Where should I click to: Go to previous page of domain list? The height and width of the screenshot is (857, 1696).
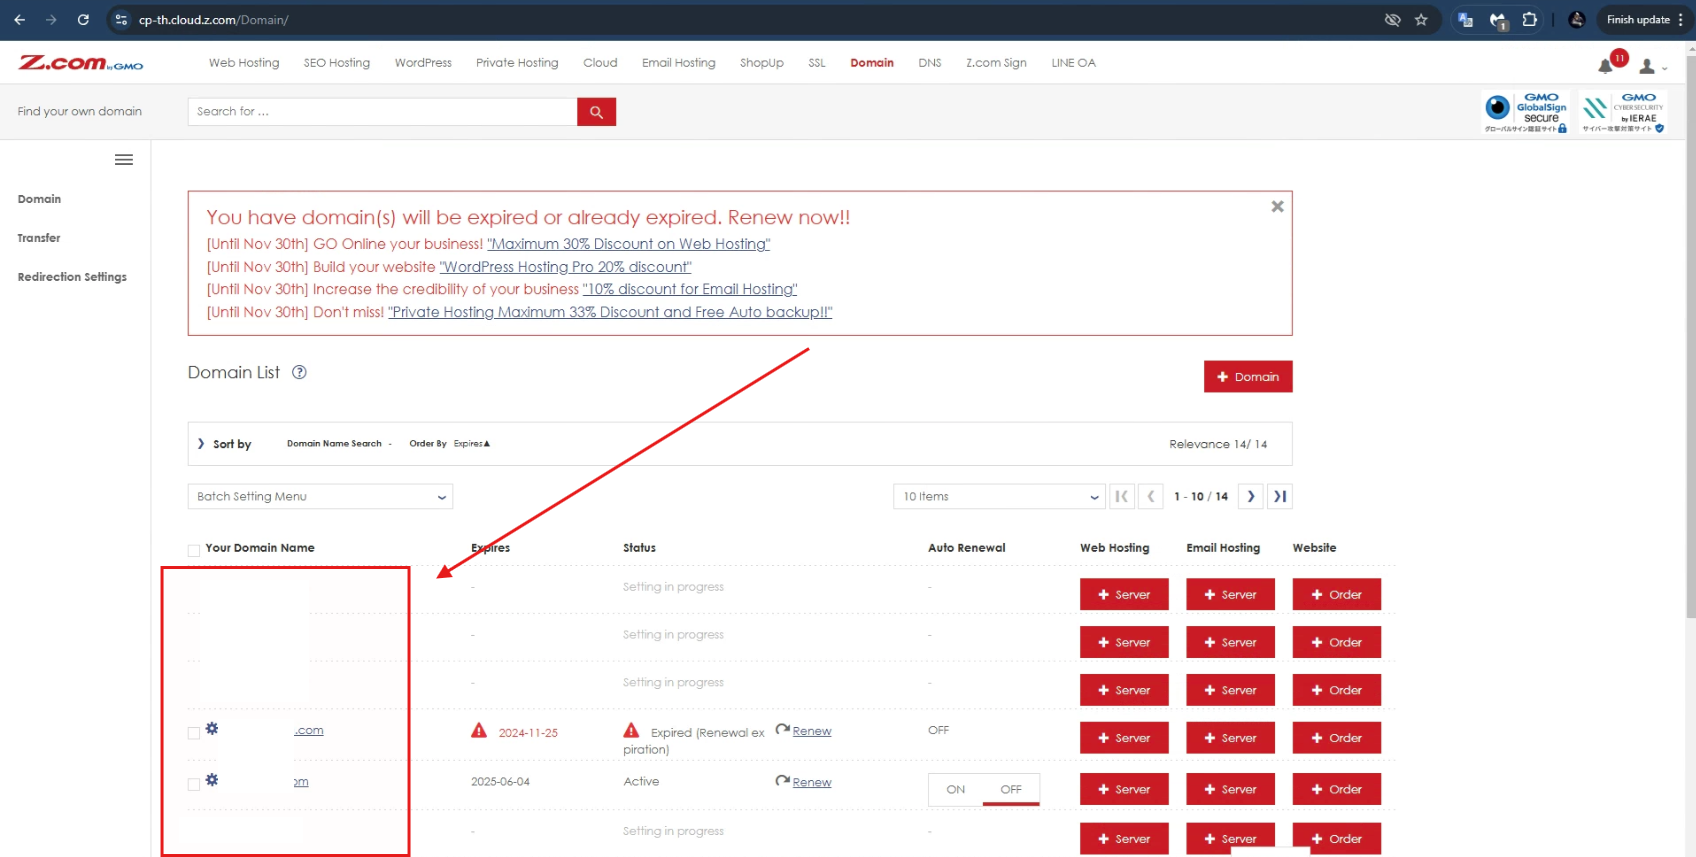click(x=1151, y=496)
